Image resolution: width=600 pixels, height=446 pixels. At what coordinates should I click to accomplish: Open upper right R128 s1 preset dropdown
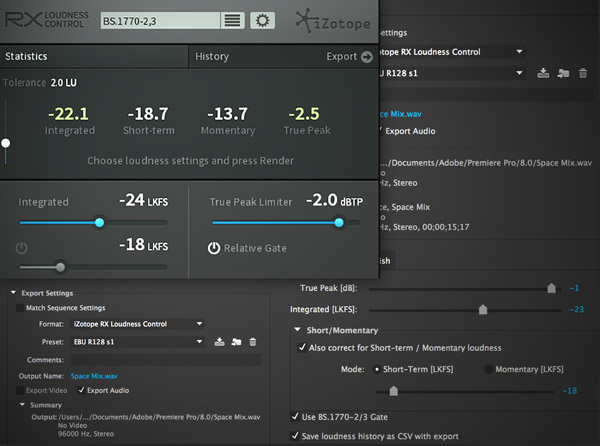click(452, 73)
